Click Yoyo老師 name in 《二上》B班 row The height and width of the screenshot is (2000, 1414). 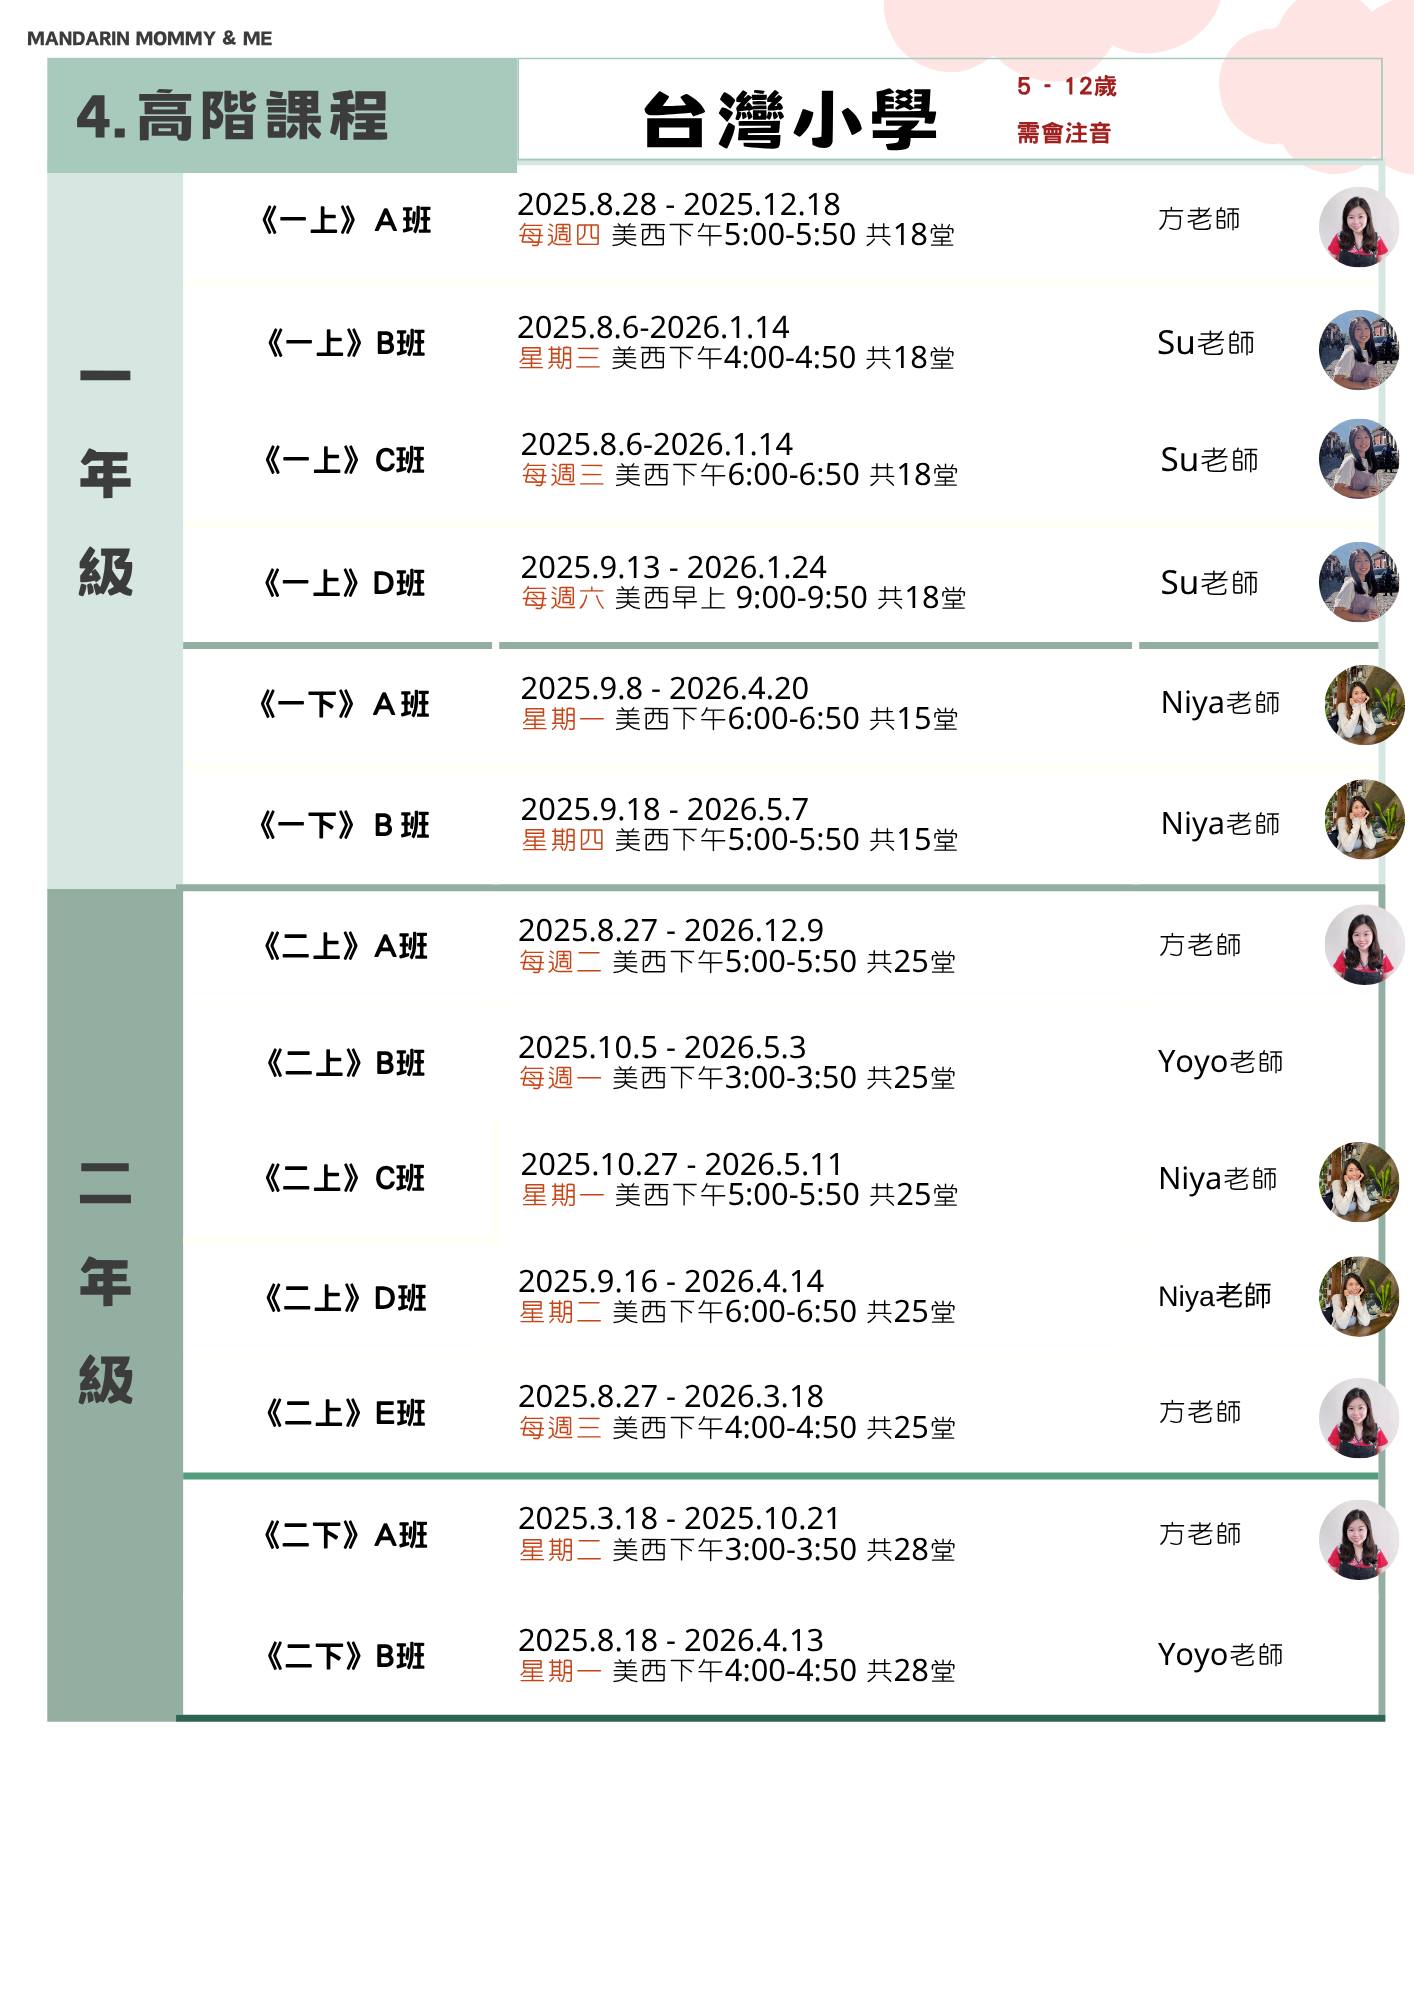pyautogui.click(x=1220, y=1062)
